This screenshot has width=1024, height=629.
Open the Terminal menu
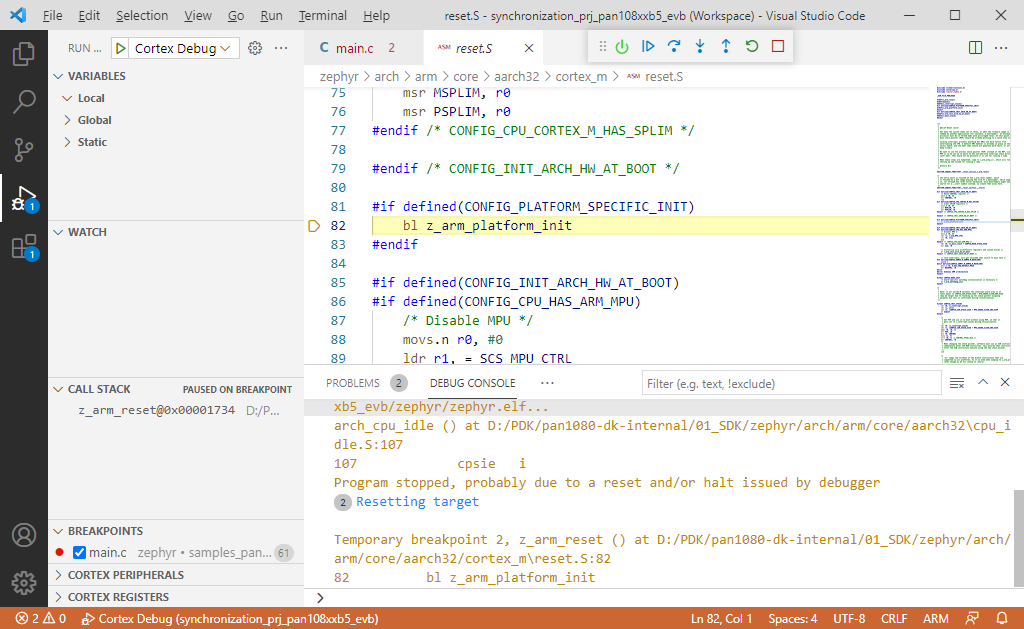[323, 15]
